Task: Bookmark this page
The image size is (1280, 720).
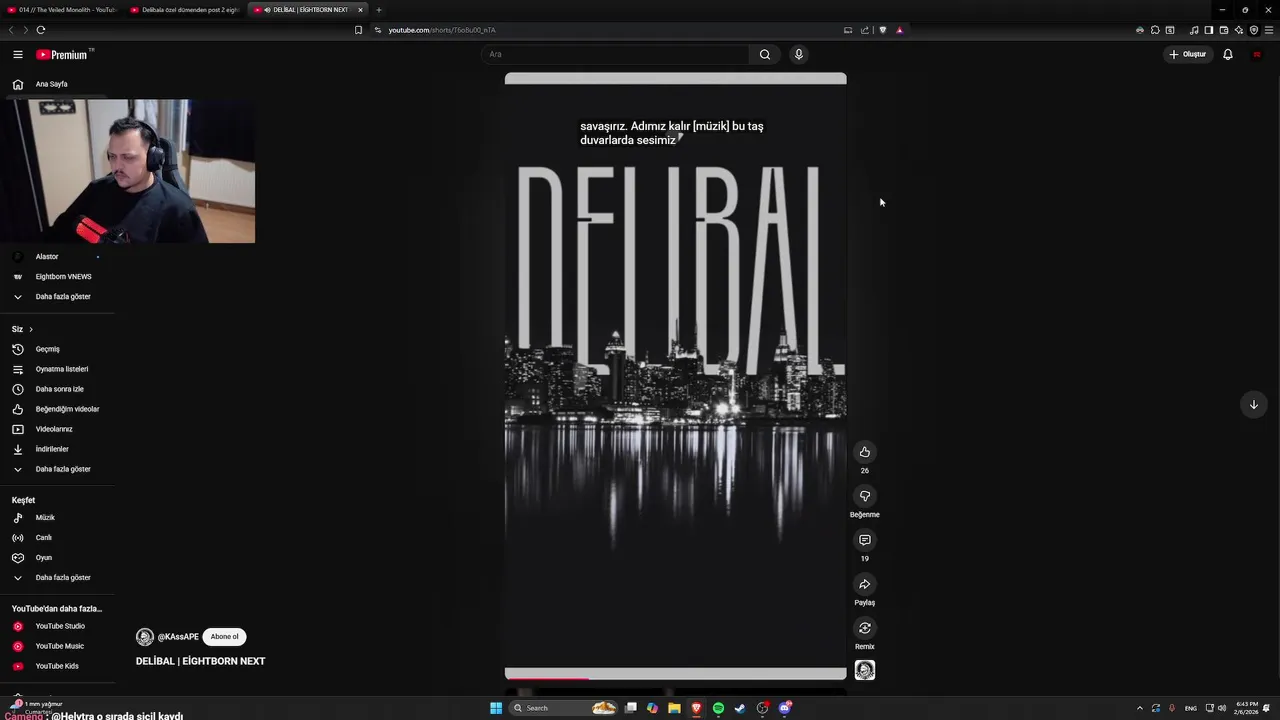Action: coord(358,30)
